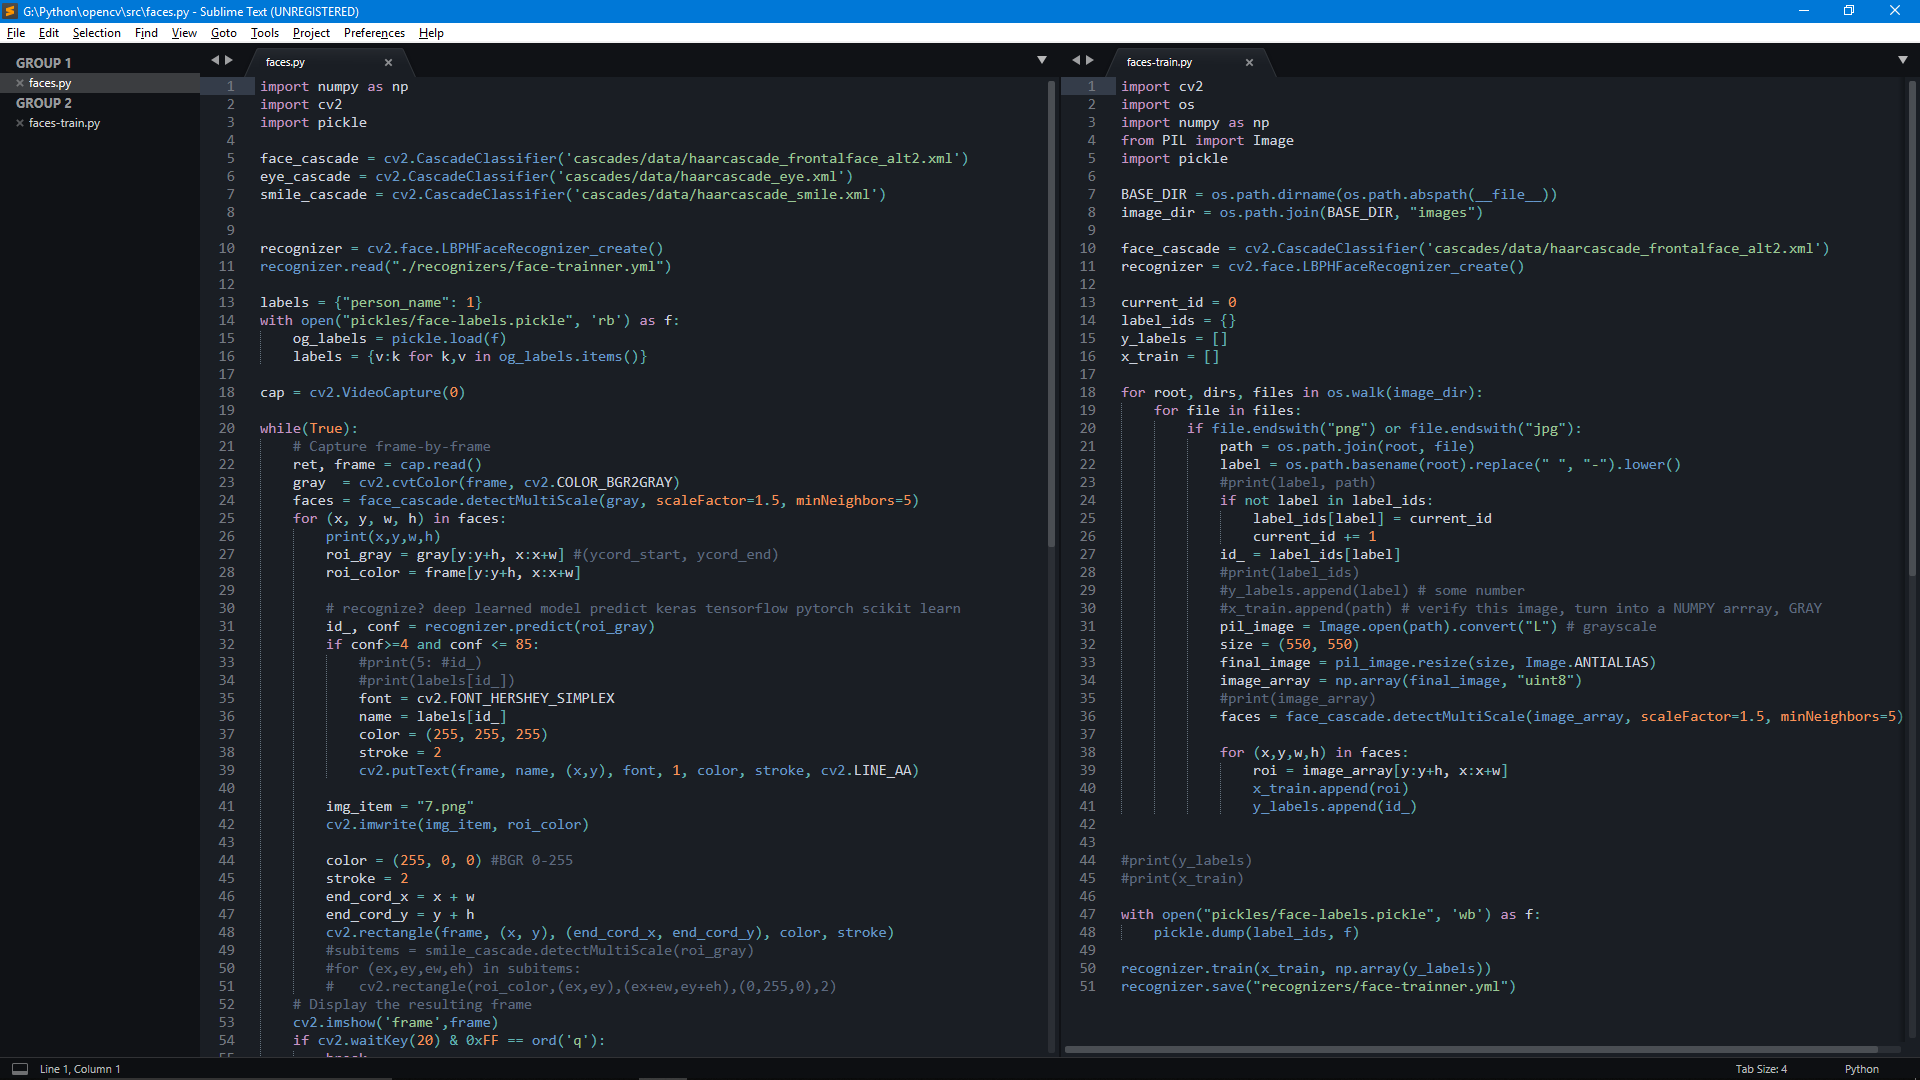Close faces.py in sidebar Group 1
Image resolution: width=1920 pixels, height=1080 pixels.
(x=20, y=83)
